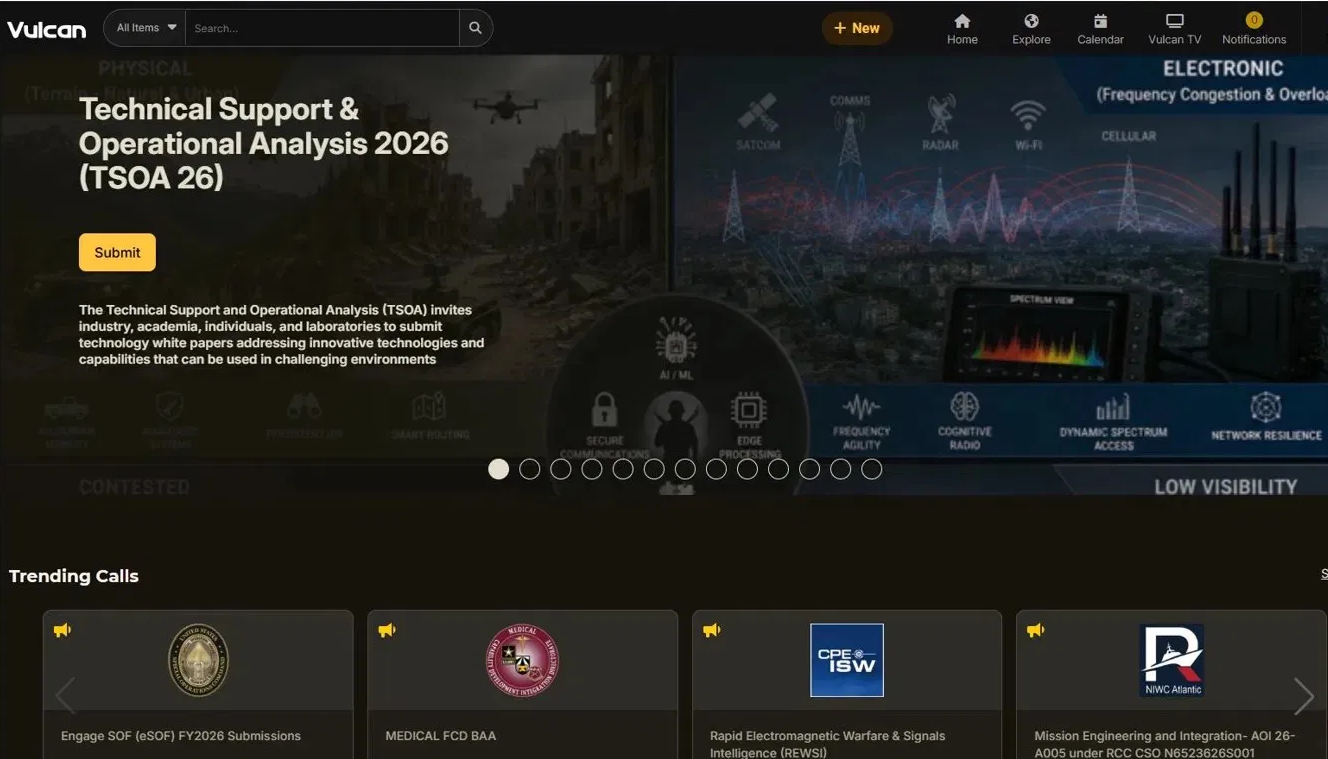1328x759 pixels.
Task: Select the sixth carousel dot
Action: (654, 469)
